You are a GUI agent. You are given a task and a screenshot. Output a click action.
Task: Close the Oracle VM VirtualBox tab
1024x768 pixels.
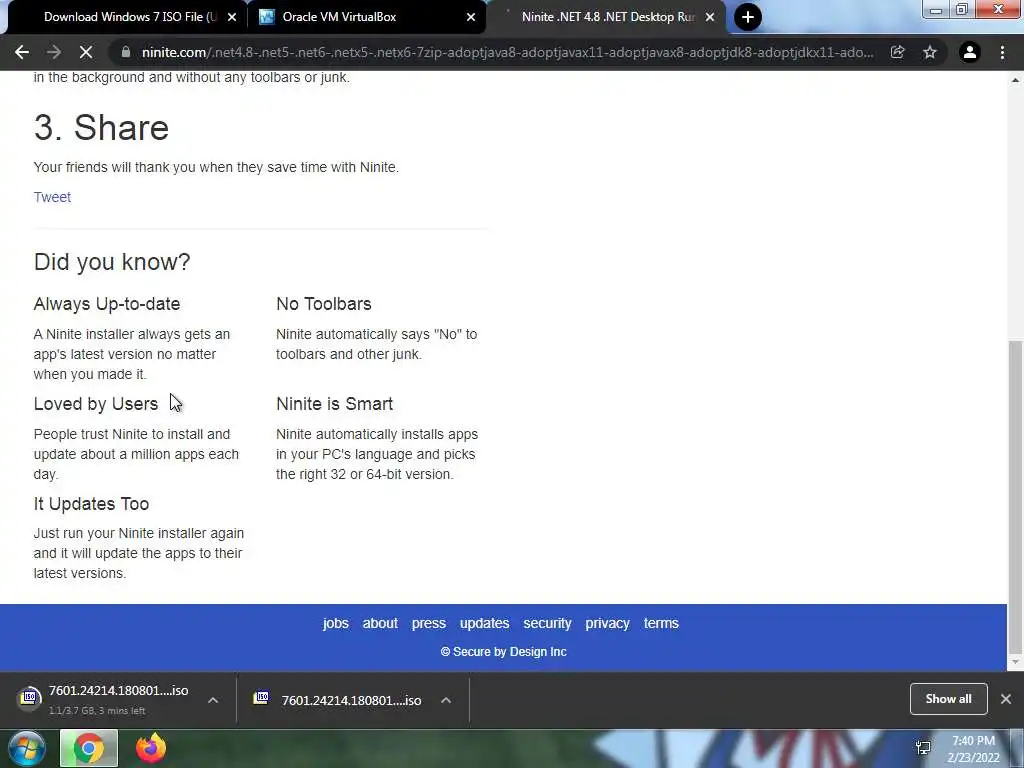471,17
